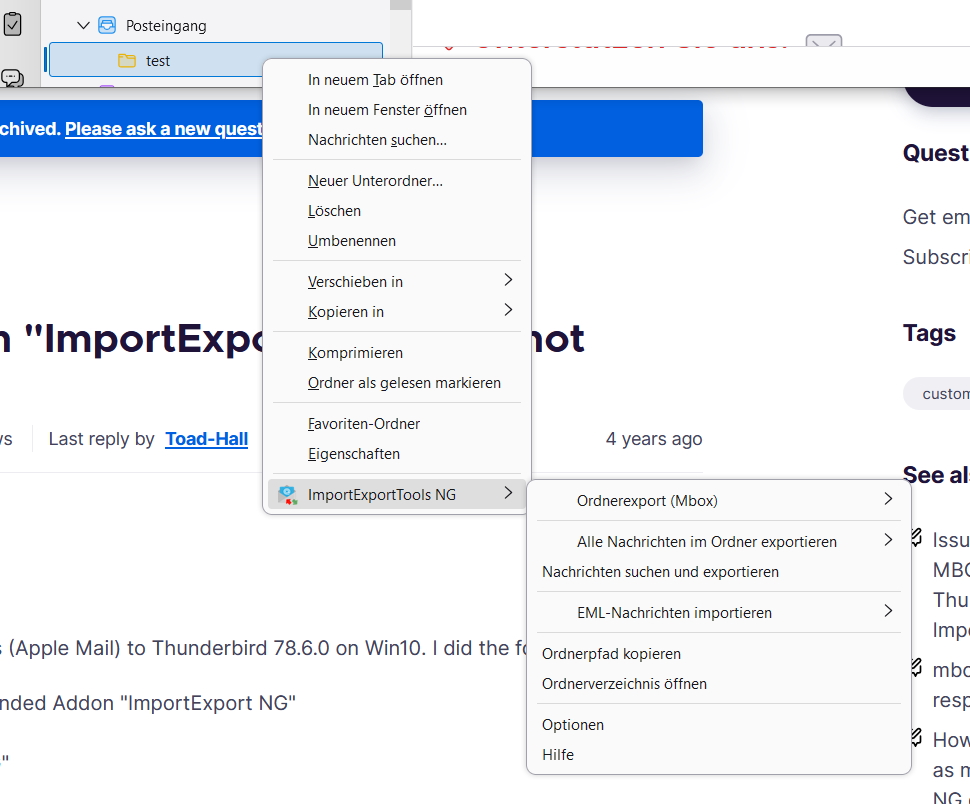Image resolution: width=970 pixels, height=804 pixels.
Task: Open the Verschieben in menu entry
Action: (x=397, y=282)
